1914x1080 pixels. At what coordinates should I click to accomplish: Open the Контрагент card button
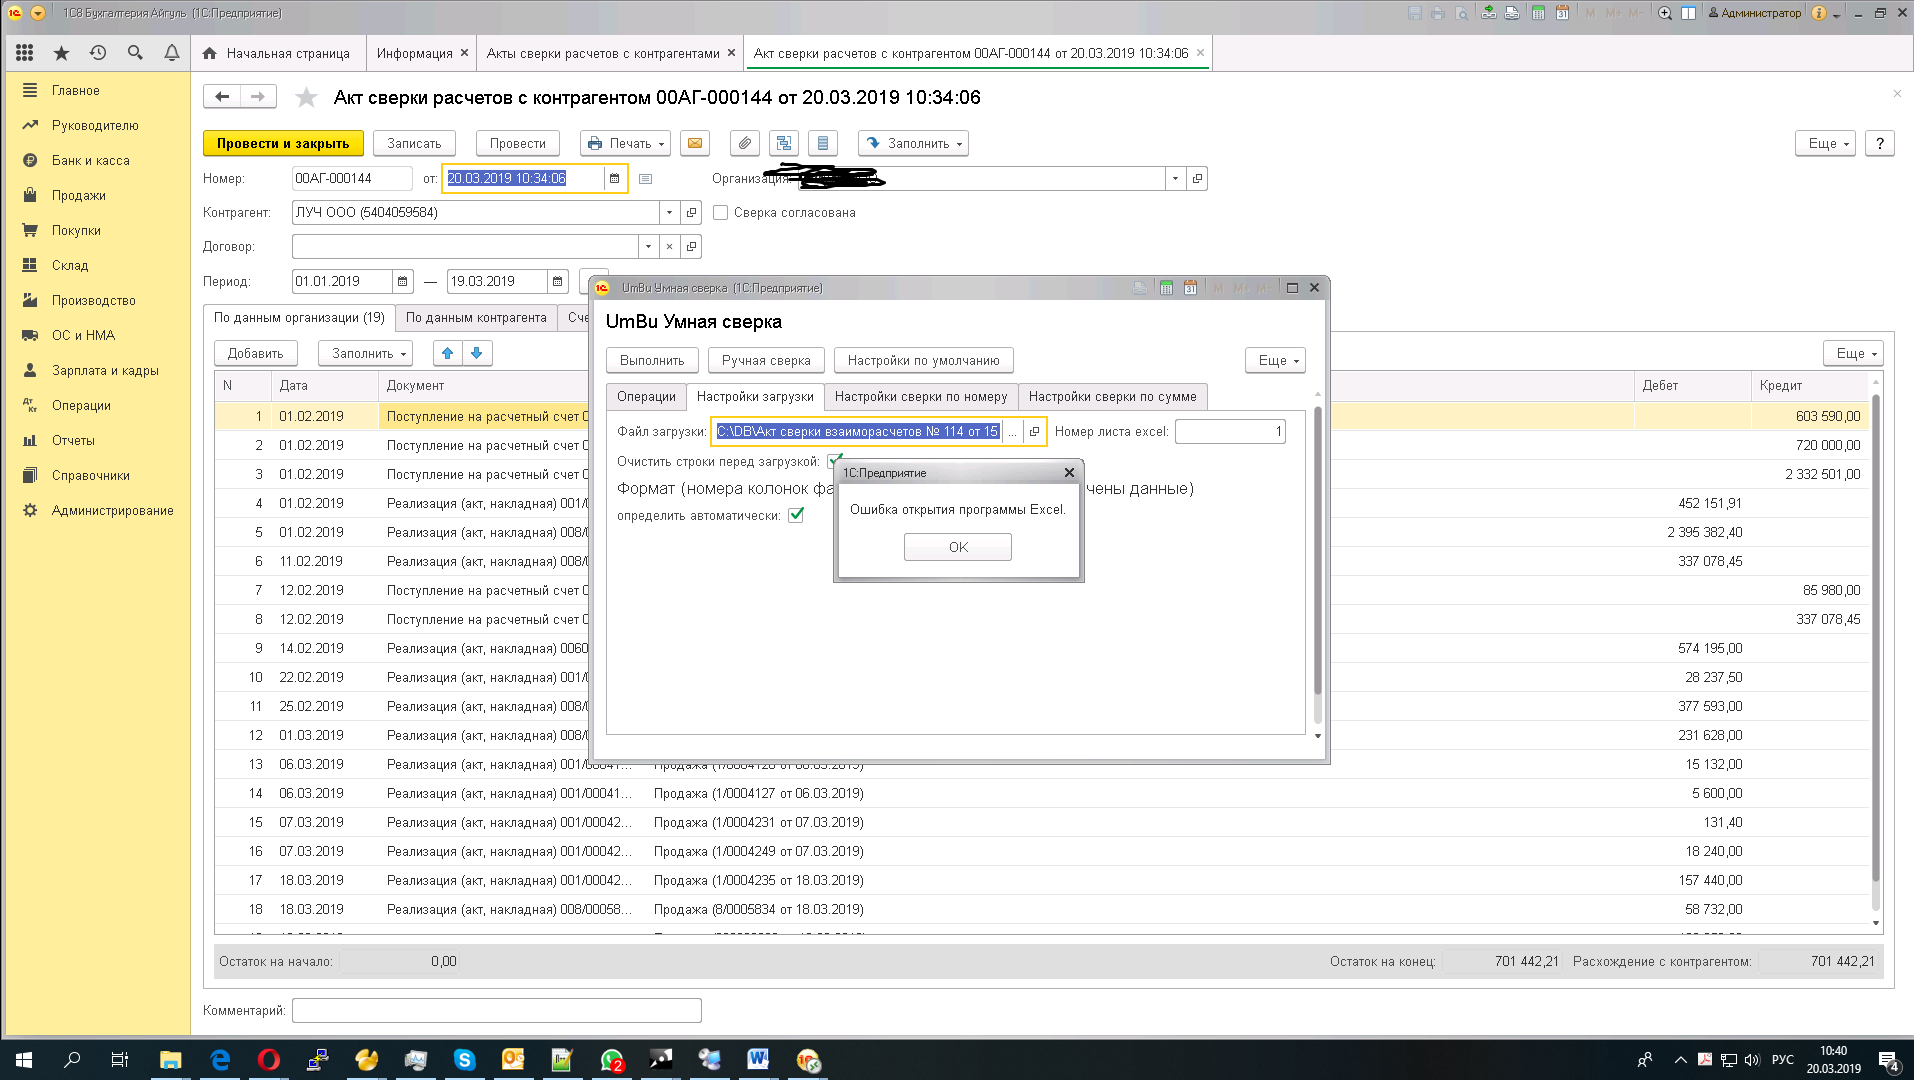[691, 212]
